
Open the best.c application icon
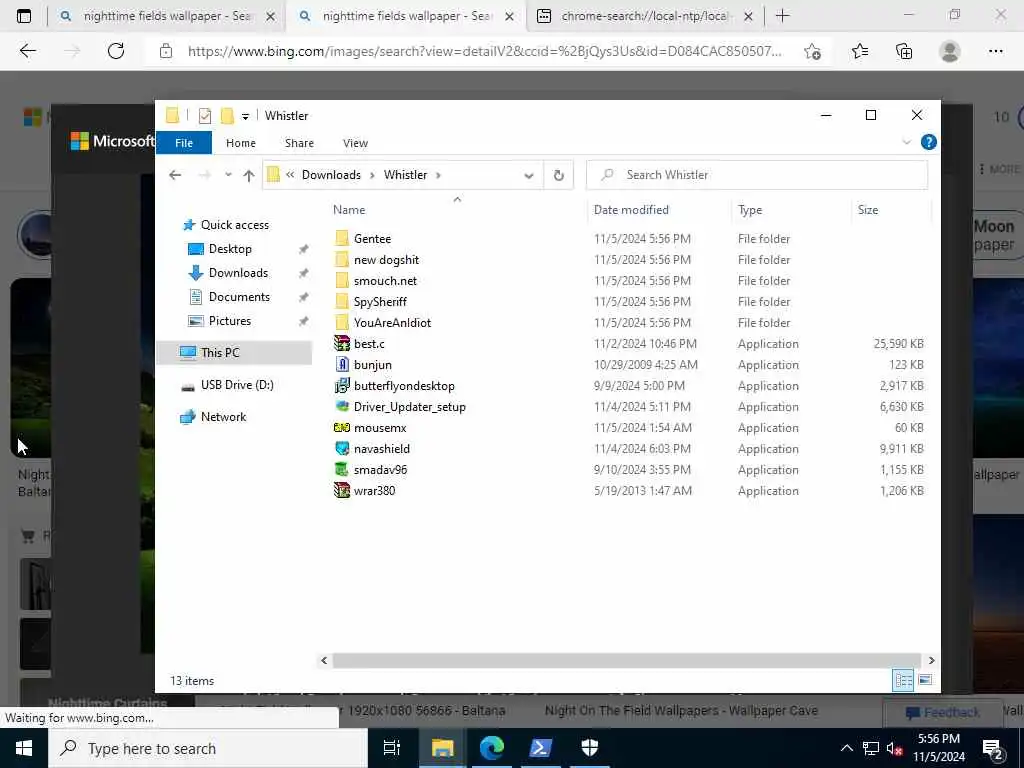pos(342,344)
